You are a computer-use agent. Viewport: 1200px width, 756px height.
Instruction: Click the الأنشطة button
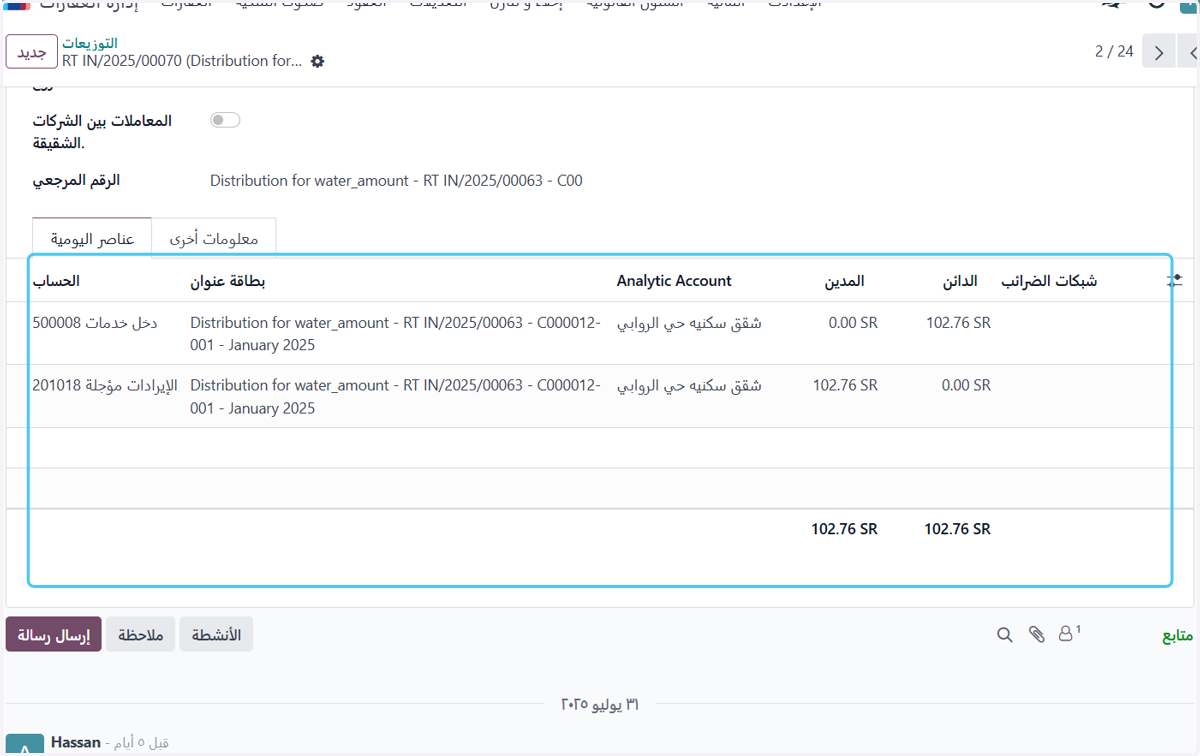click(216, 635)
